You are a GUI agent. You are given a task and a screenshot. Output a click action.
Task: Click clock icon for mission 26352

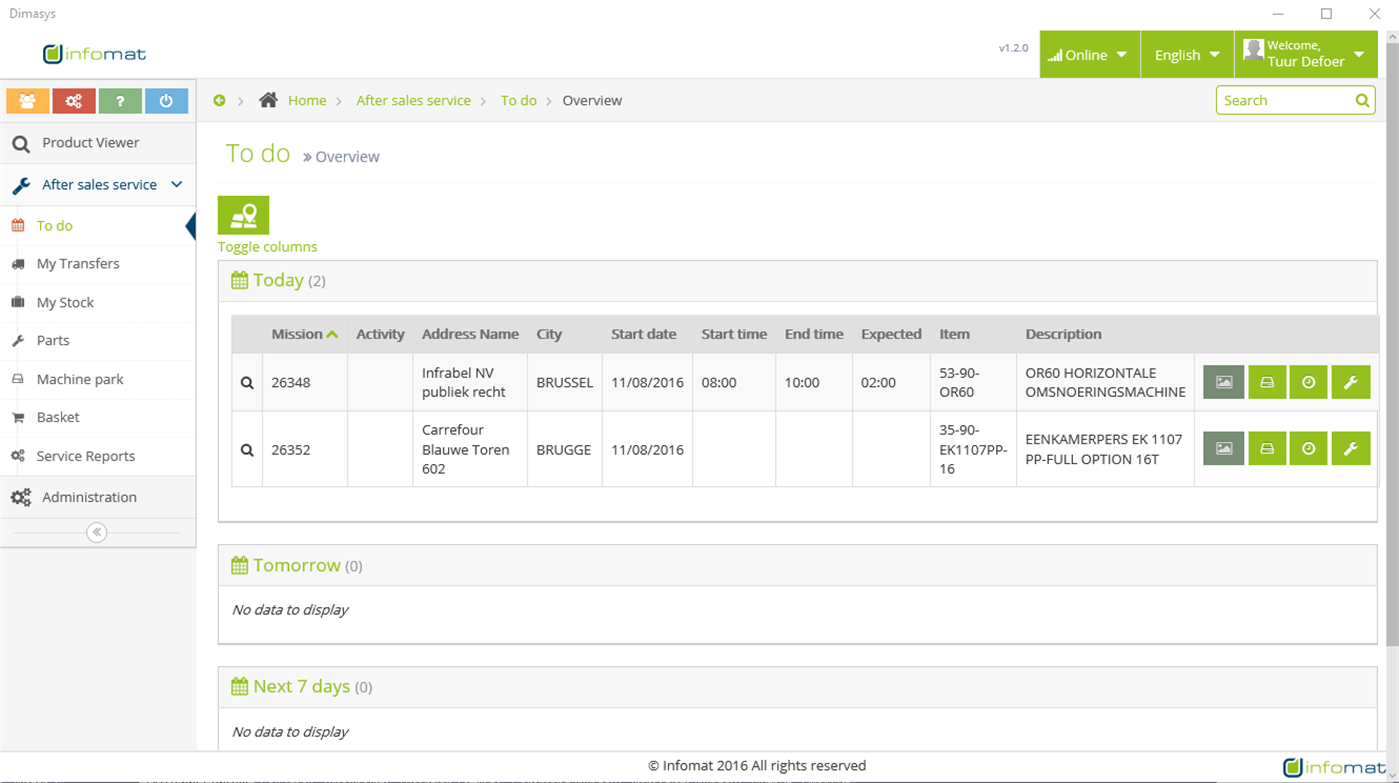click(1308, 449)
